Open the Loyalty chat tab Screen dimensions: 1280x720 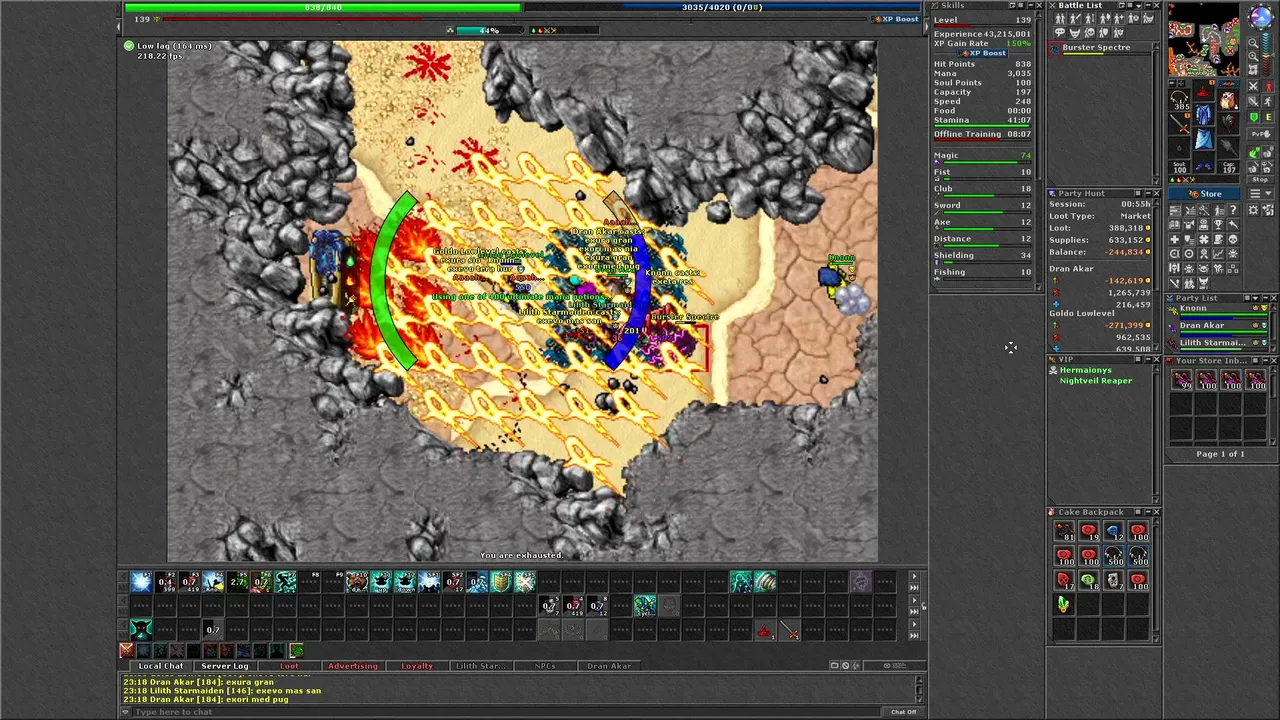pyautogui.click(x=417, y=666)
